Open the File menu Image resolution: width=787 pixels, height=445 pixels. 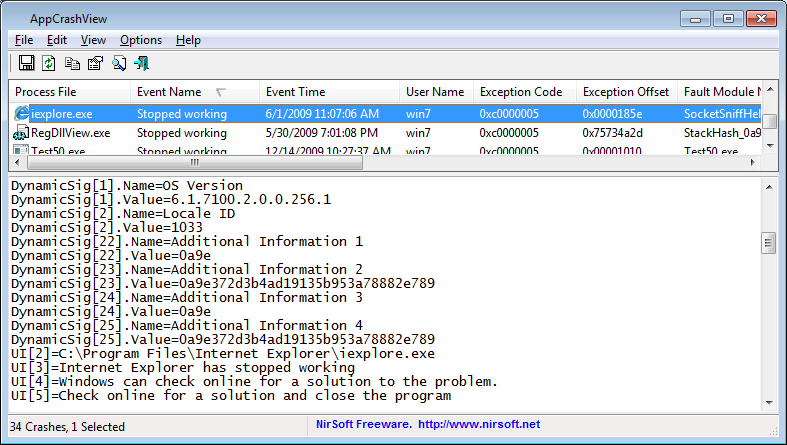click(24, 40)
